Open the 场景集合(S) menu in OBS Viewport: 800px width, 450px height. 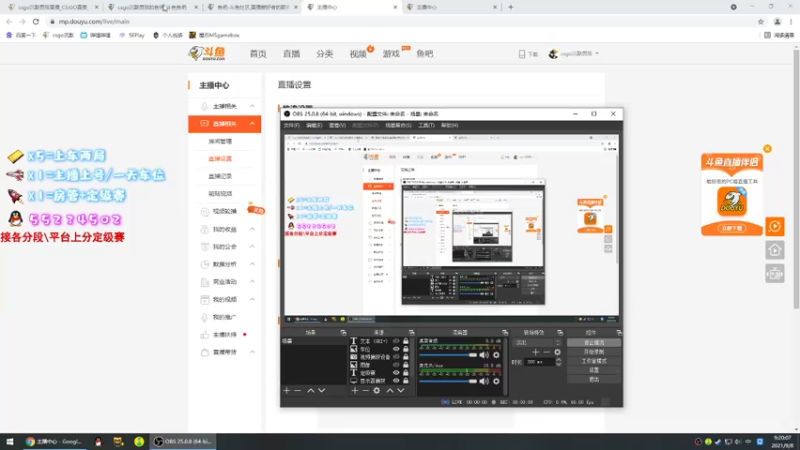pos(398,125)
